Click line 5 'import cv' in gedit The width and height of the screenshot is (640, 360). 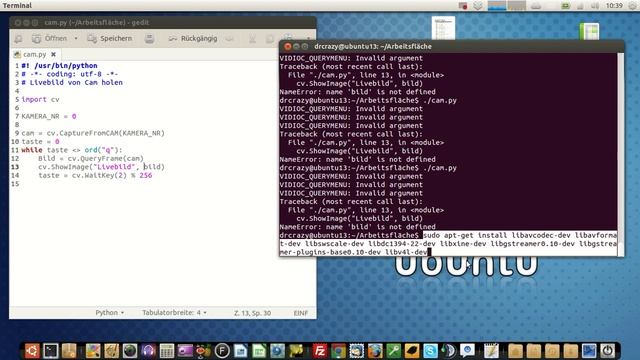coord(40,99)
